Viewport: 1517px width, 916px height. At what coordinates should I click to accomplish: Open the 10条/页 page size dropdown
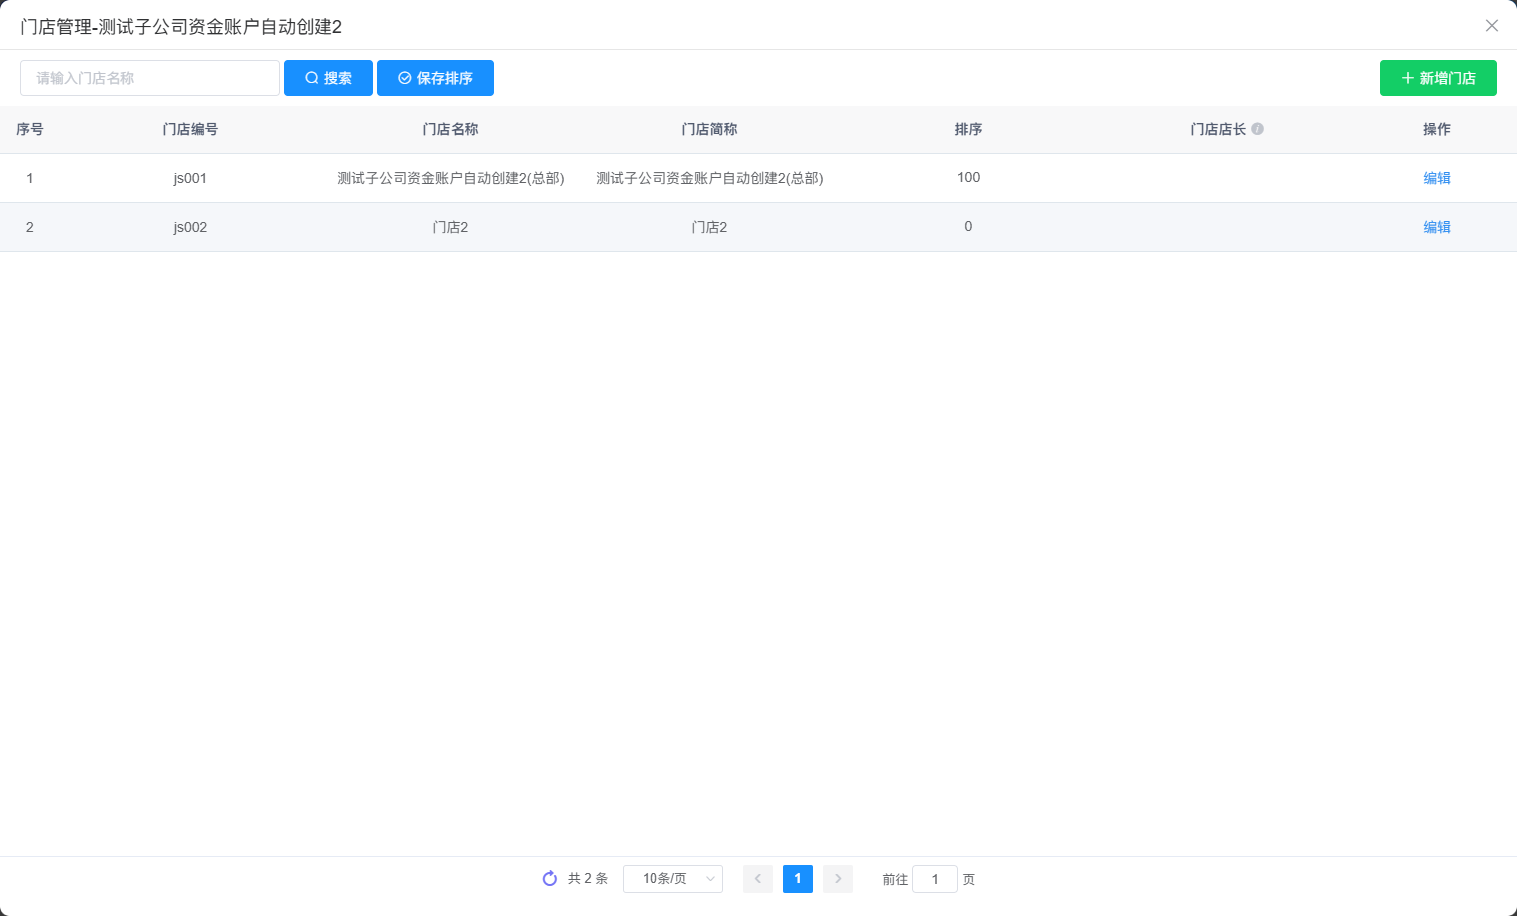click(x=673, y=879)
